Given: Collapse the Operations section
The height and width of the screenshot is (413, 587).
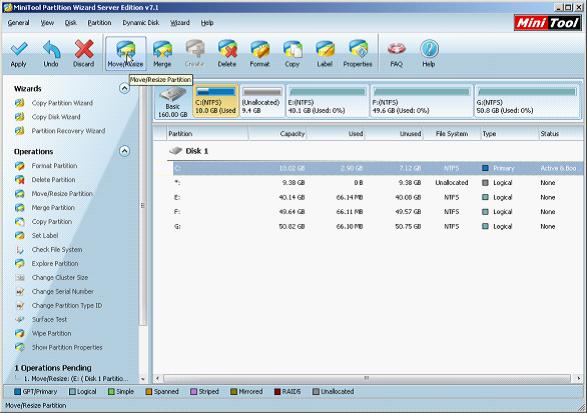Looking at the screenshot, I should (124, 151).
